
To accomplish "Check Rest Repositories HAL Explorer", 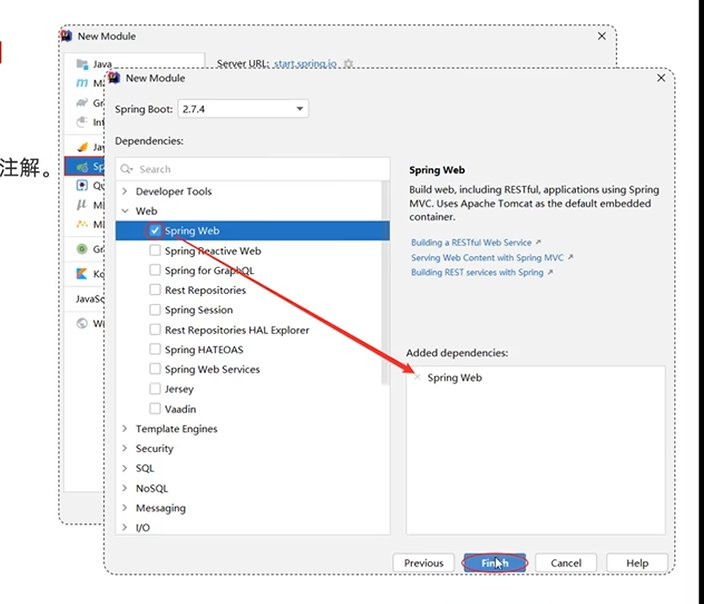I will click(155, 330).
